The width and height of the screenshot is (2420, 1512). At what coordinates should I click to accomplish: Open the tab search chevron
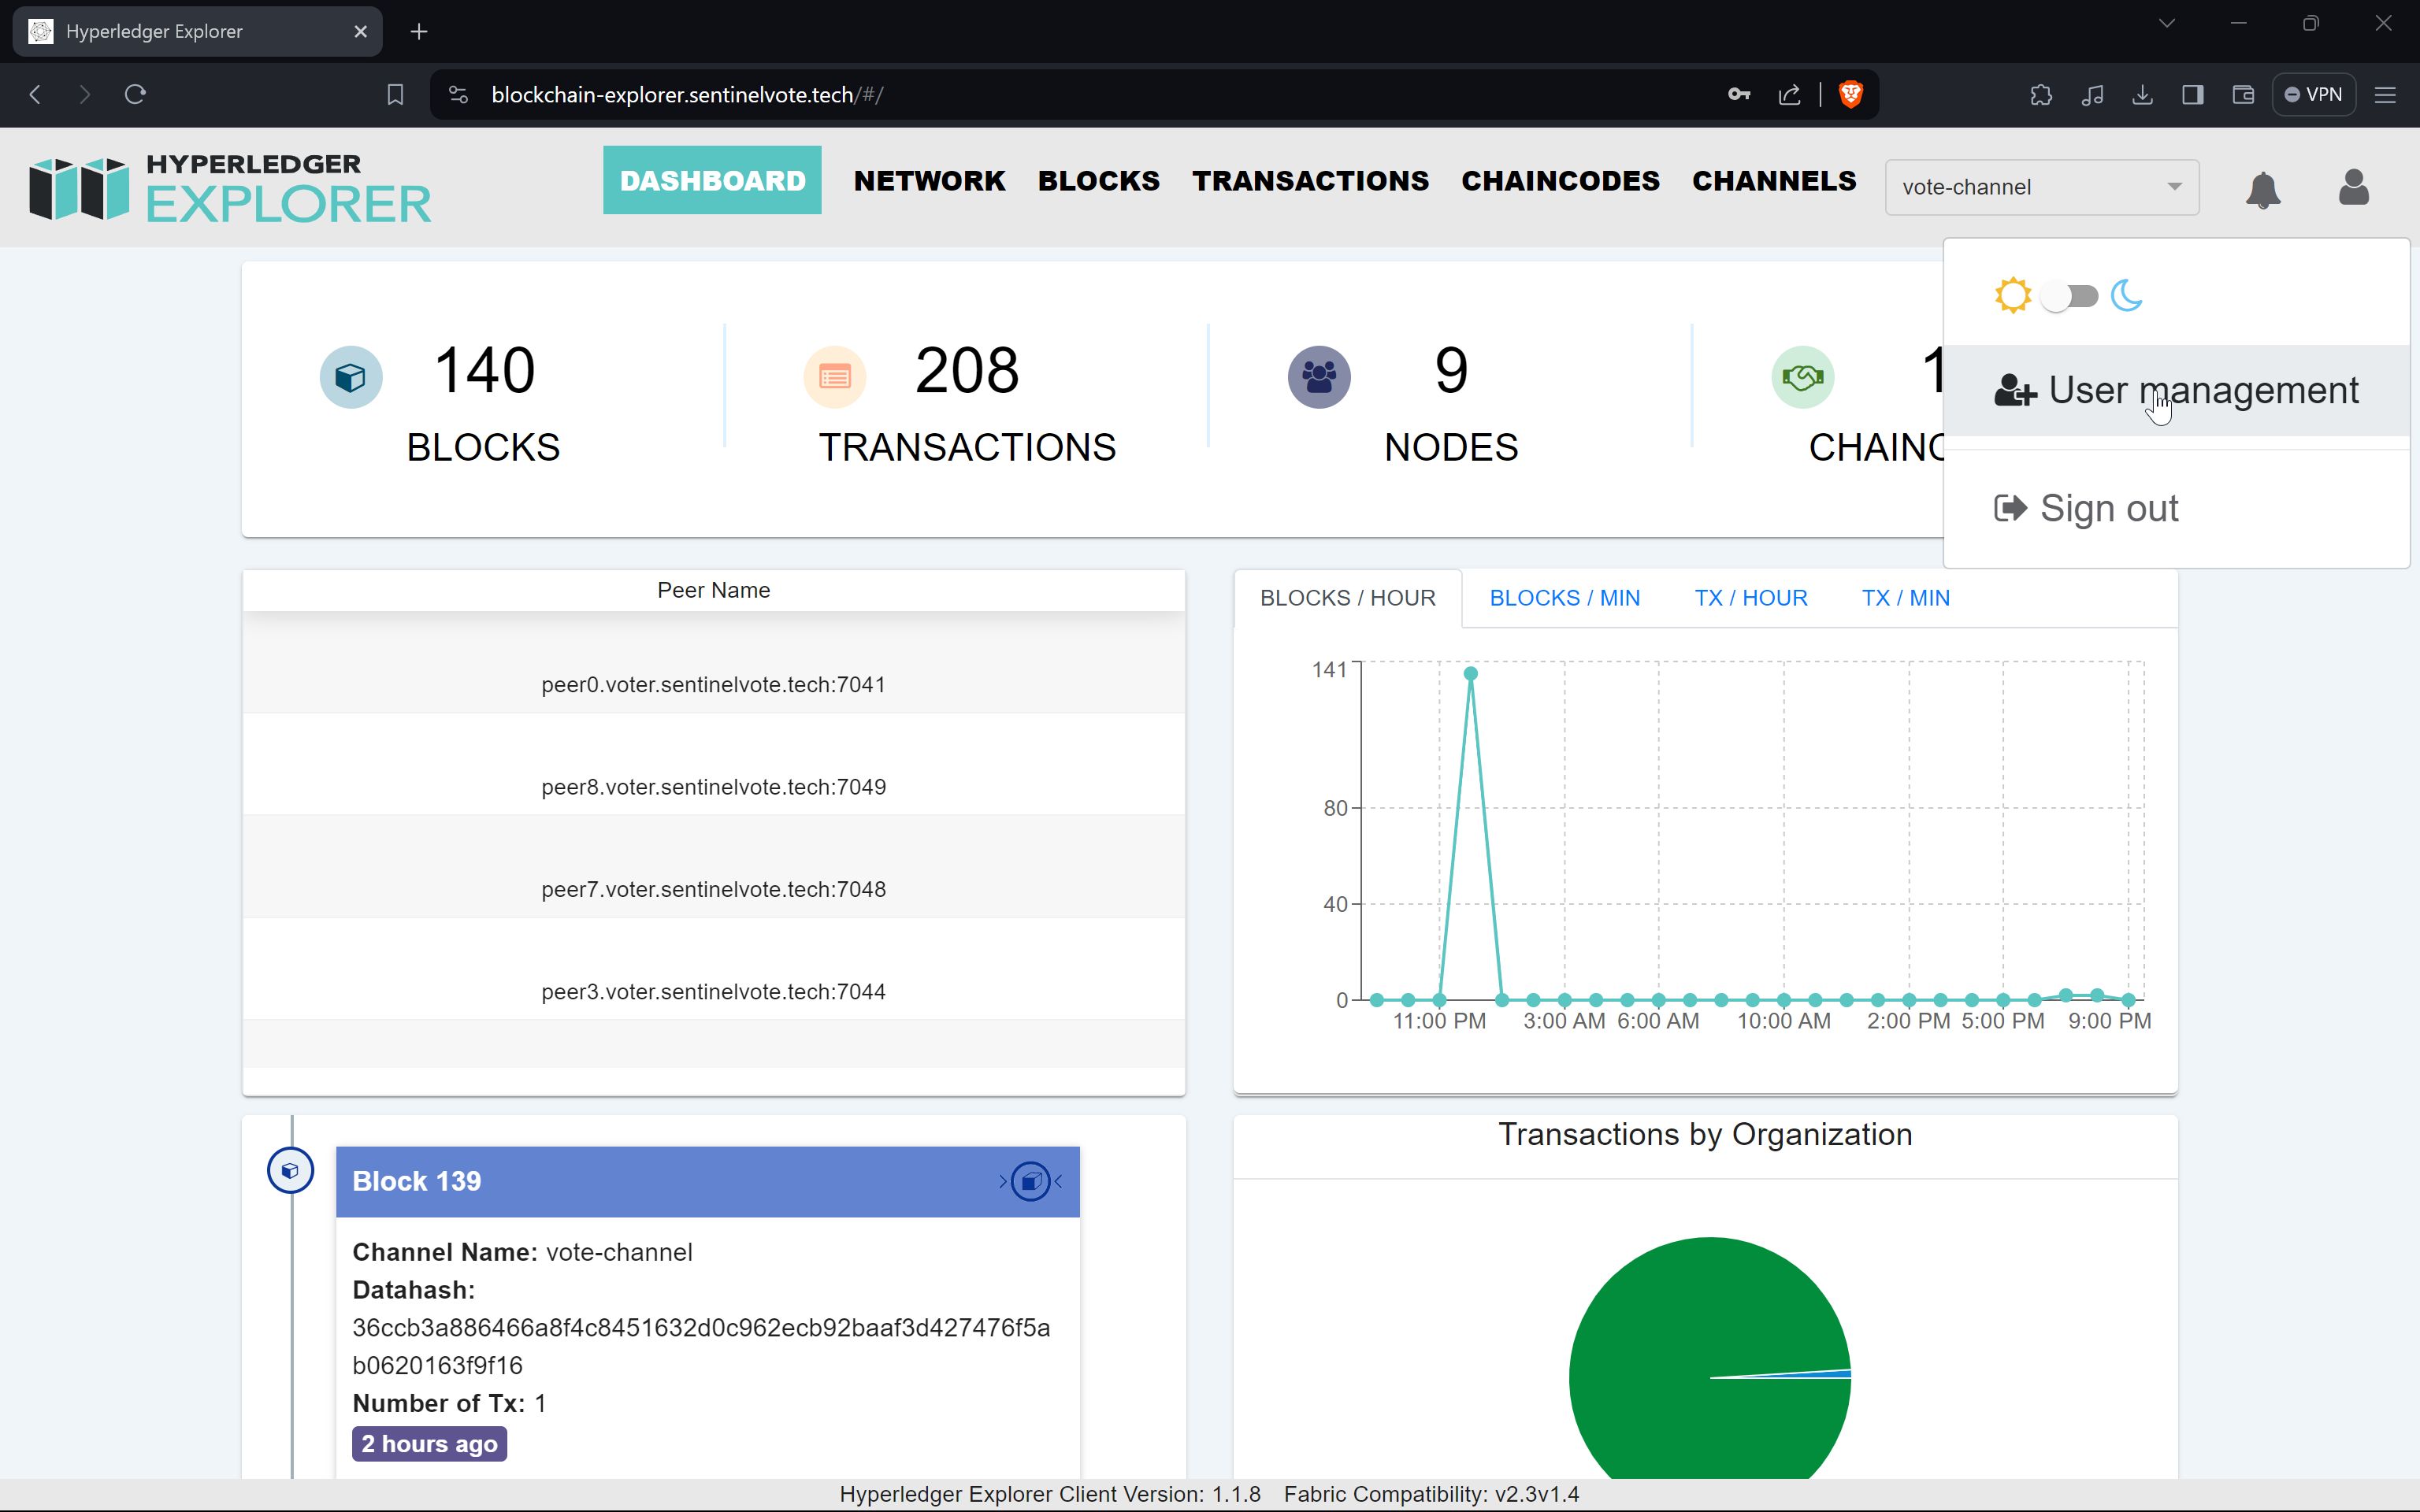2167,23
